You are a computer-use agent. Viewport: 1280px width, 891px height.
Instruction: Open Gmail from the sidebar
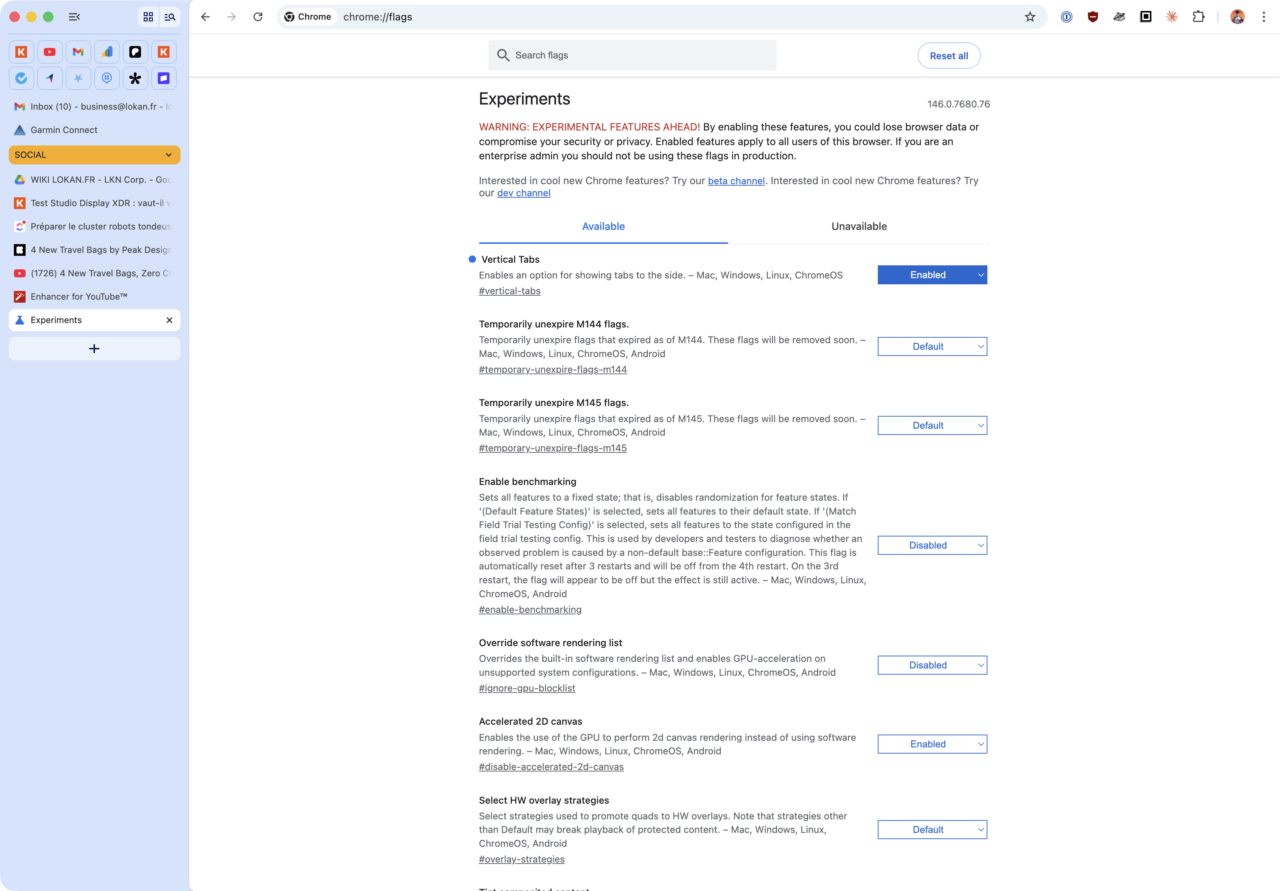[78, 52]
